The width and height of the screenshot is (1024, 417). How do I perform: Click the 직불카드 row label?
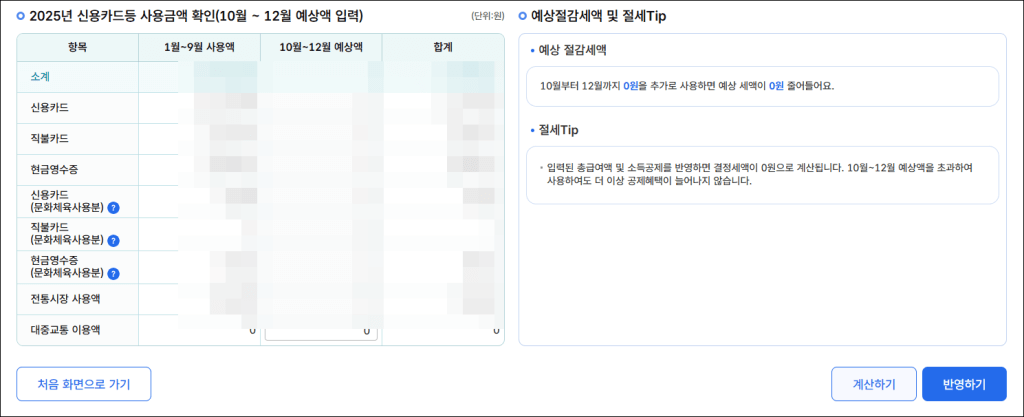pyautogui.click(x=50, y=138)
